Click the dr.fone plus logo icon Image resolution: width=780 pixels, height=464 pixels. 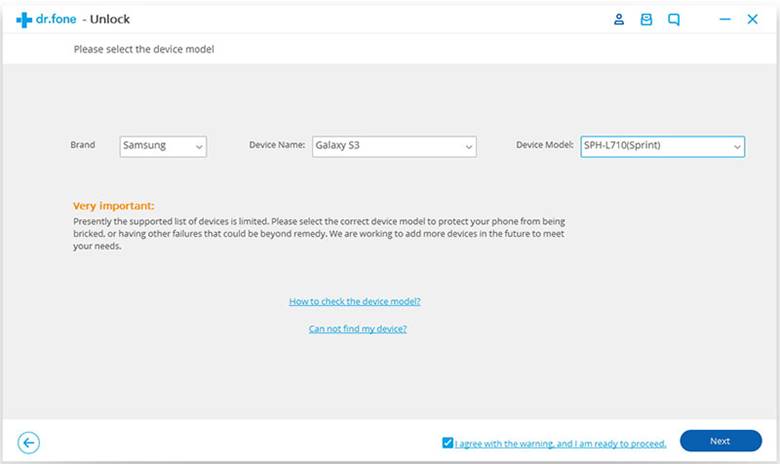pyautogui.click(x=24, y=19)
